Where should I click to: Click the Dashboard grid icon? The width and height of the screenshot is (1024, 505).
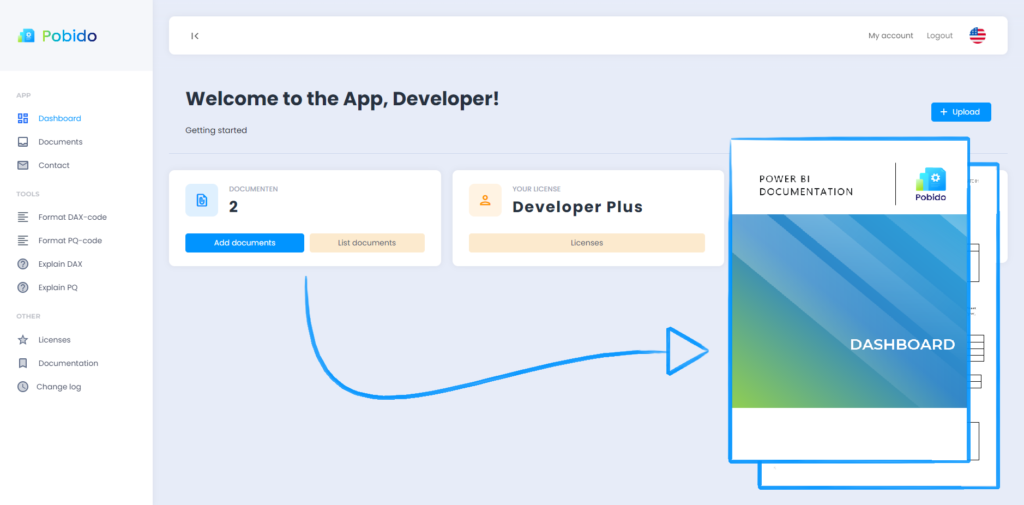23,118
